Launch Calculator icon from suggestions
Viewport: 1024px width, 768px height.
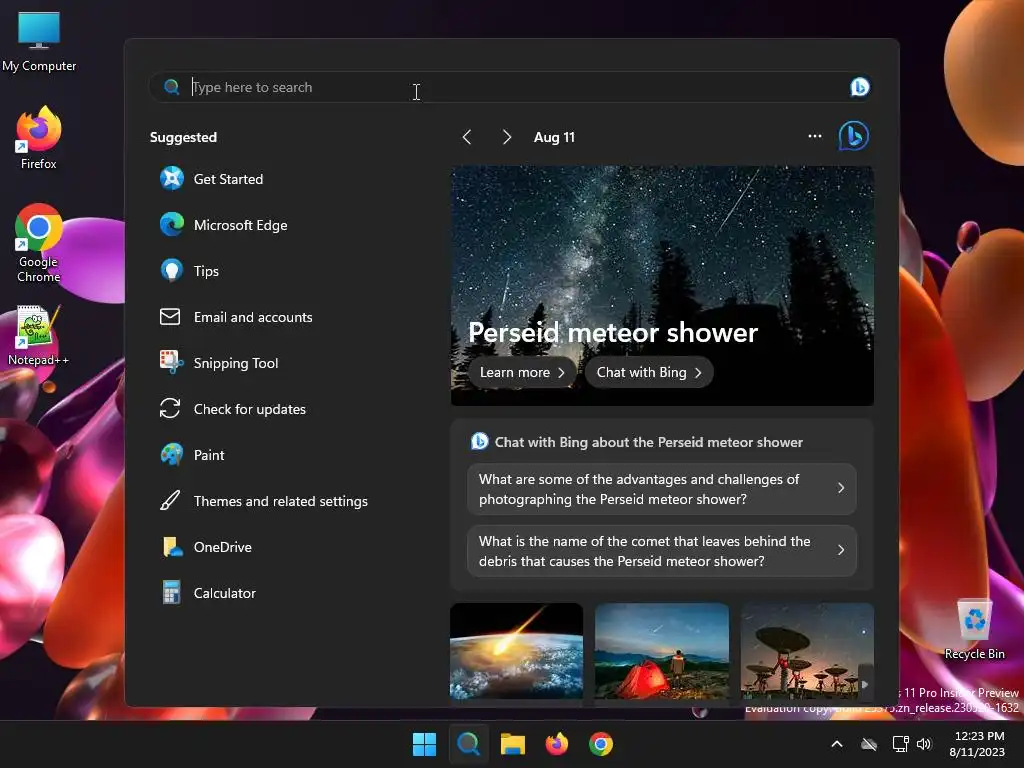pos(171,592)
